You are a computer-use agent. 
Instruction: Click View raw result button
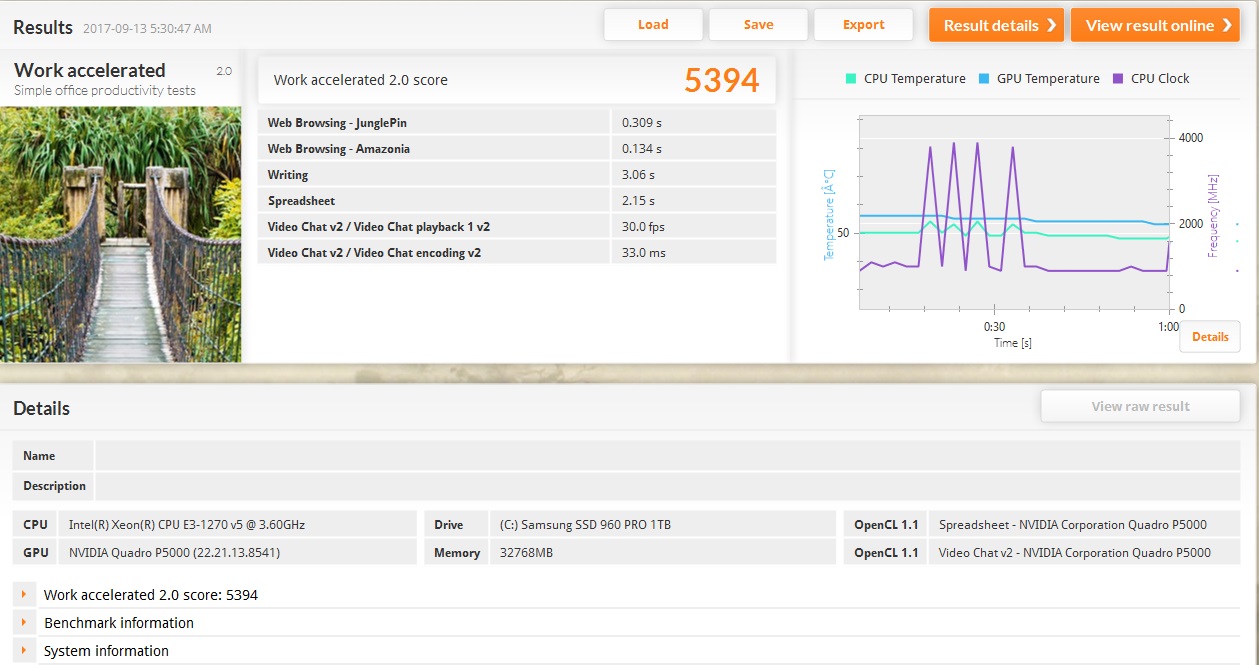click(1140, 406)
